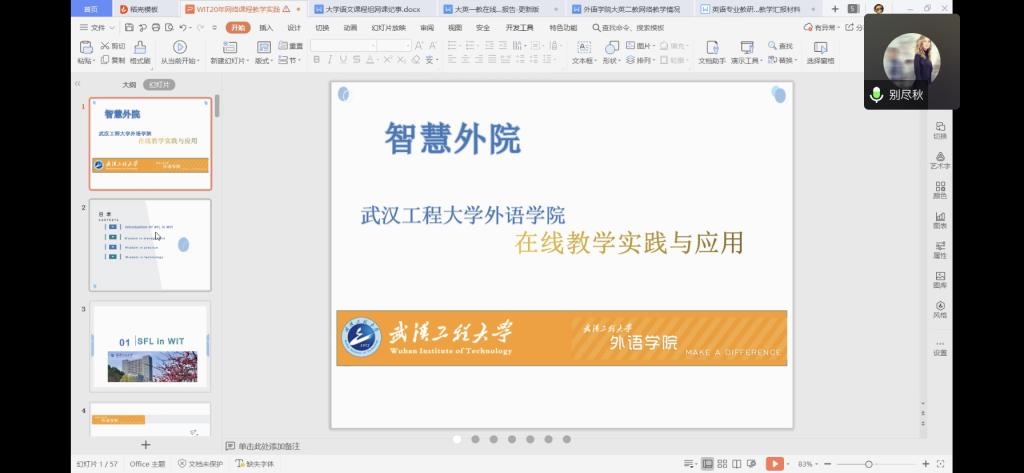The width and height of the screenshot is (1024, 473).
Task: Select slide 2 contents thumbnail
Action: [x=150, y=245]
